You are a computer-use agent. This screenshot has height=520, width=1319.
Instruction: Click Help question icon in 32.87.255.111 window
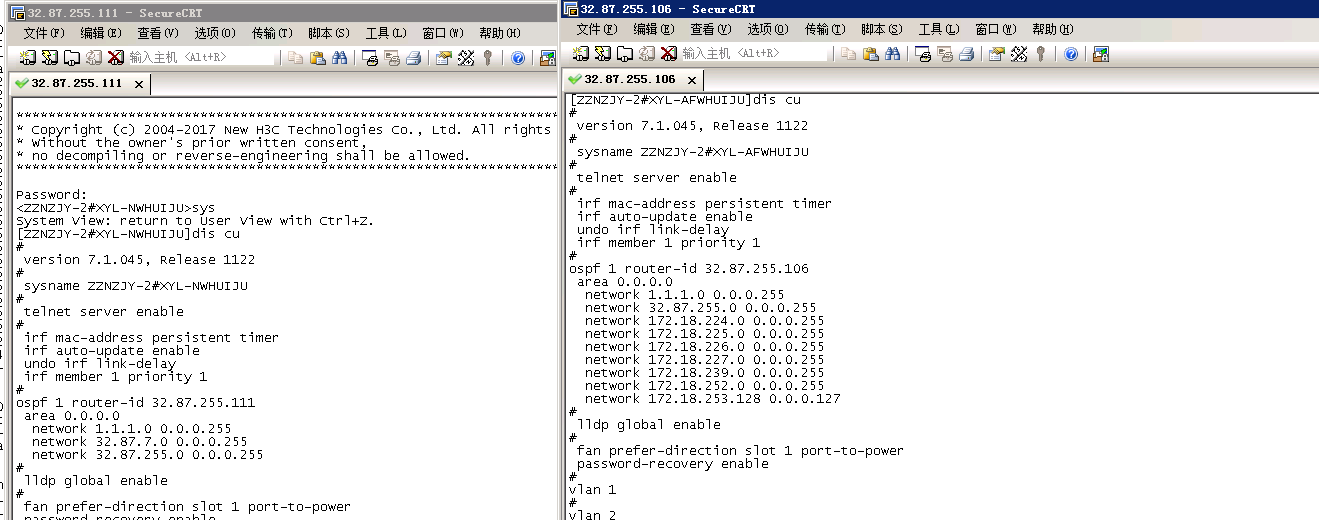coord(518,58)
